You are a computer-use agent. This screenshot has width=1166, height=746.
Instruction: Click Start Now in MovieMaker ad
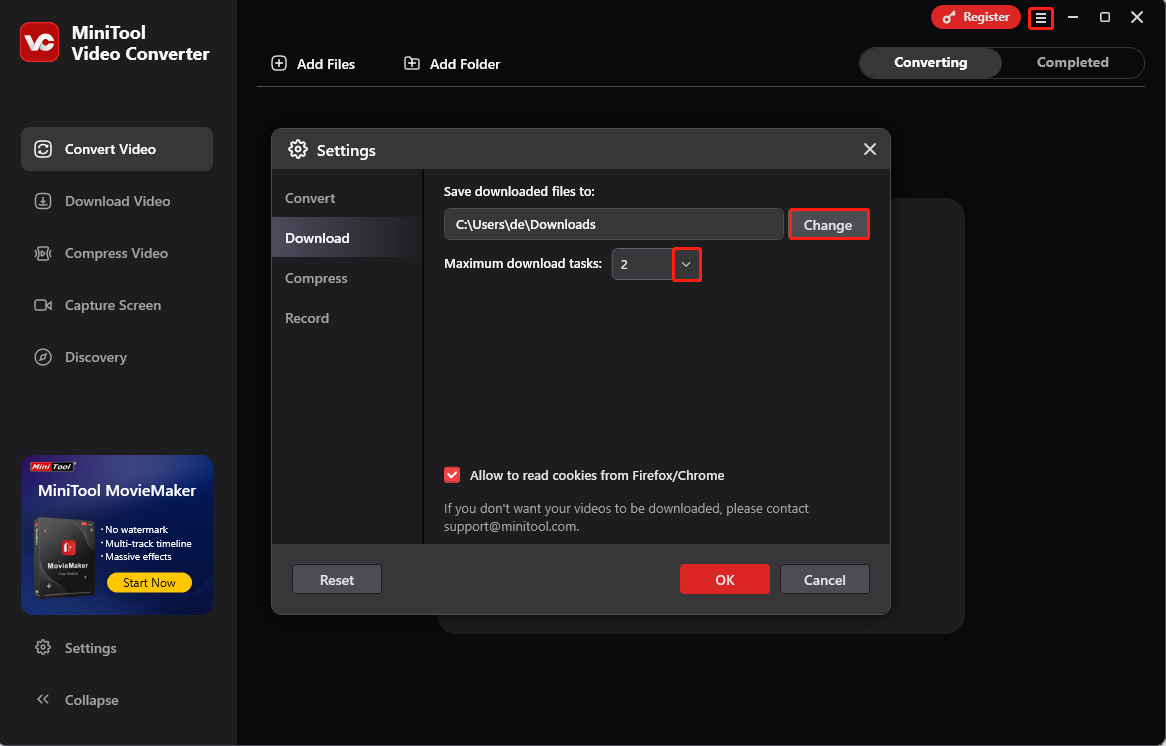click(x=149, y=582)
